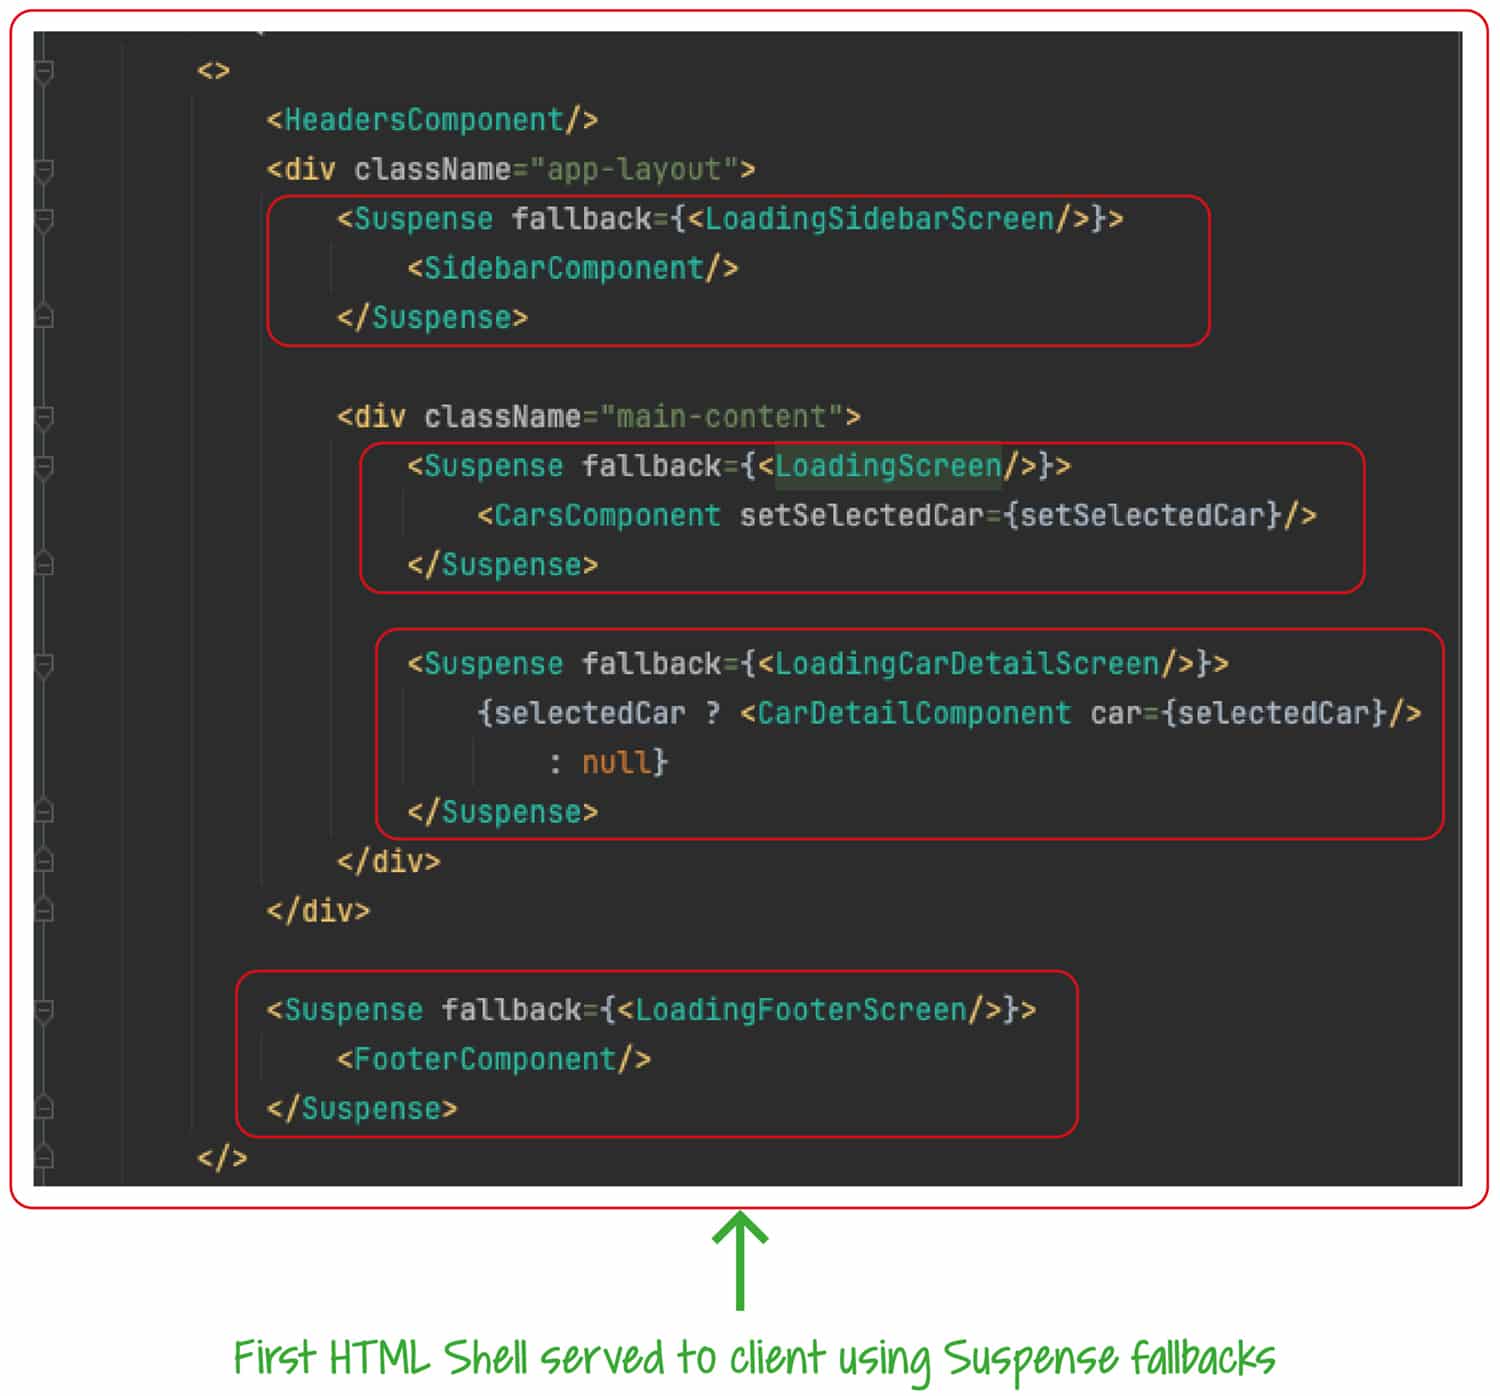This screenshot has height=1396, width=1500.
Task: Collapse the fragment opening tag fold marker
Action: 44,71
